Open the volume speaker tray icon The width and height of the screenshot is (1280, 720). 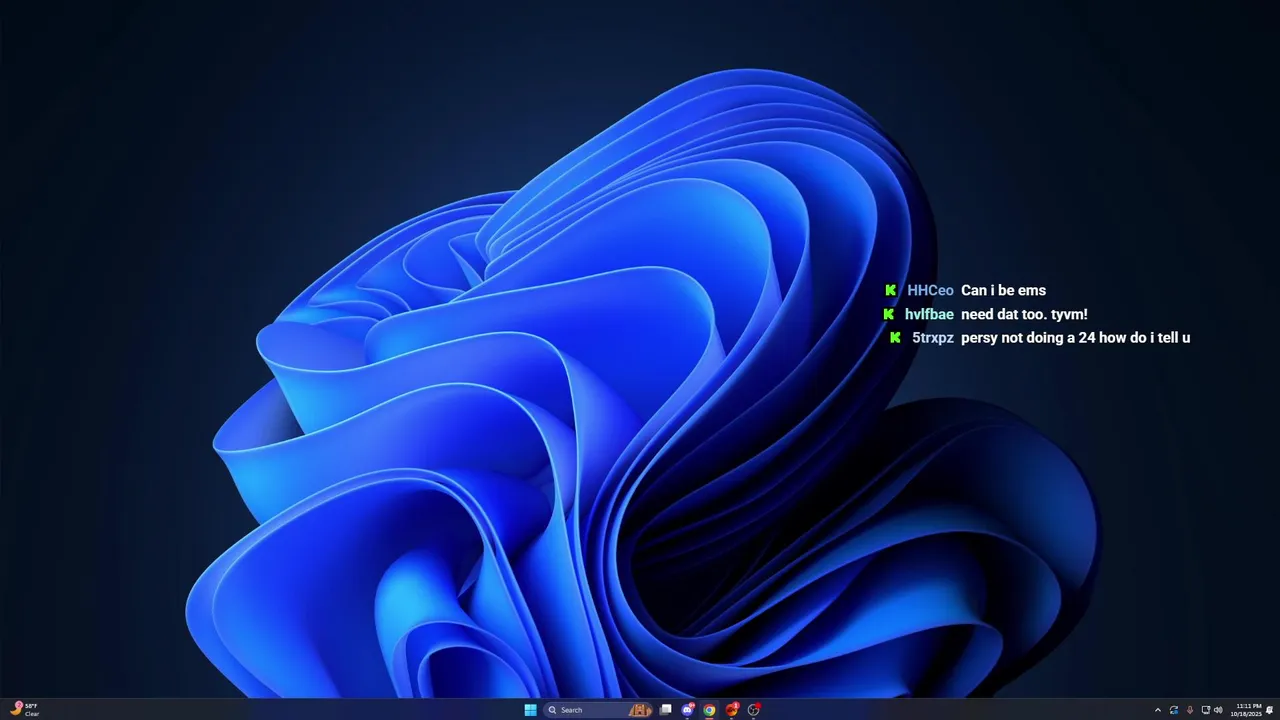1218,710
